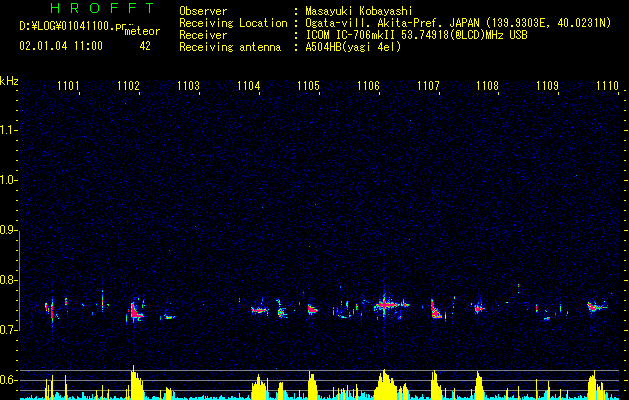Click the 1105 time marker
Screen dimensions: 629x400
pos(308,86)
